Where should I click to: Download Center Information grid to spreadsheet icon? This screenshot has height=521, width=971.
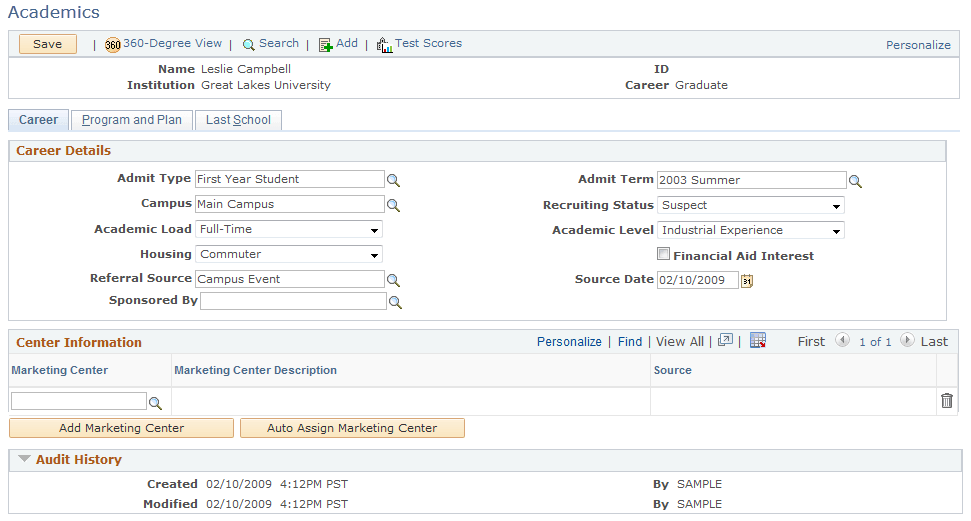[x=758, y=340]
